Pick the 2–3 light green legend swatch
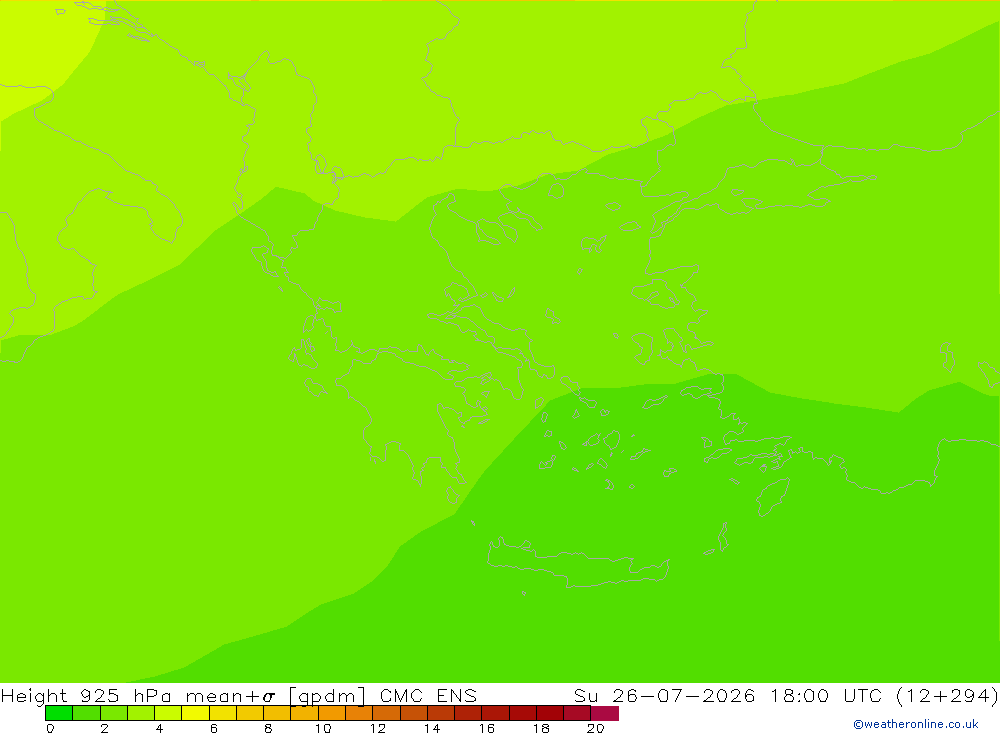Screen dimensions: 1000x733 [x=114, y=713]
